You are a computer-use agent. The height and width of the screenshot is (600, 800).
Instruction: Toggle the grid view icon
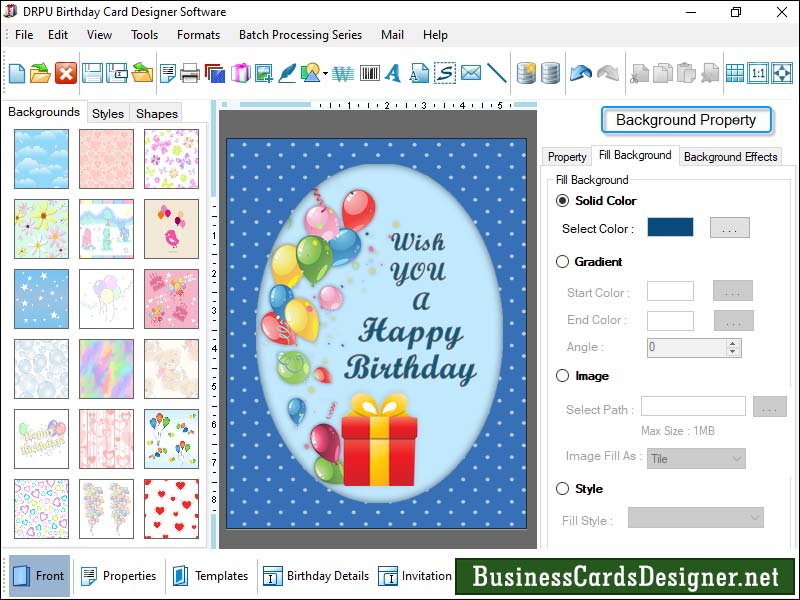735,73
